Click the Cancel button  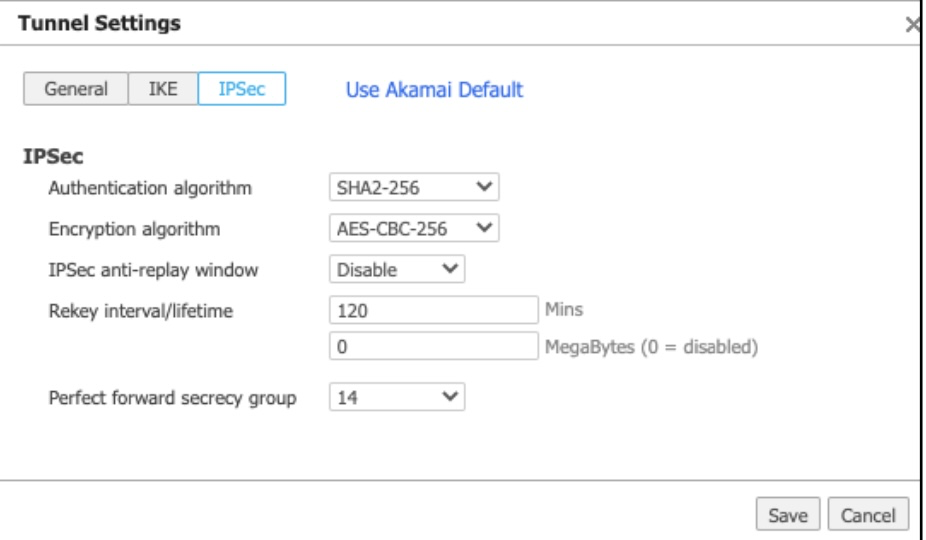(x=868, y=514)
